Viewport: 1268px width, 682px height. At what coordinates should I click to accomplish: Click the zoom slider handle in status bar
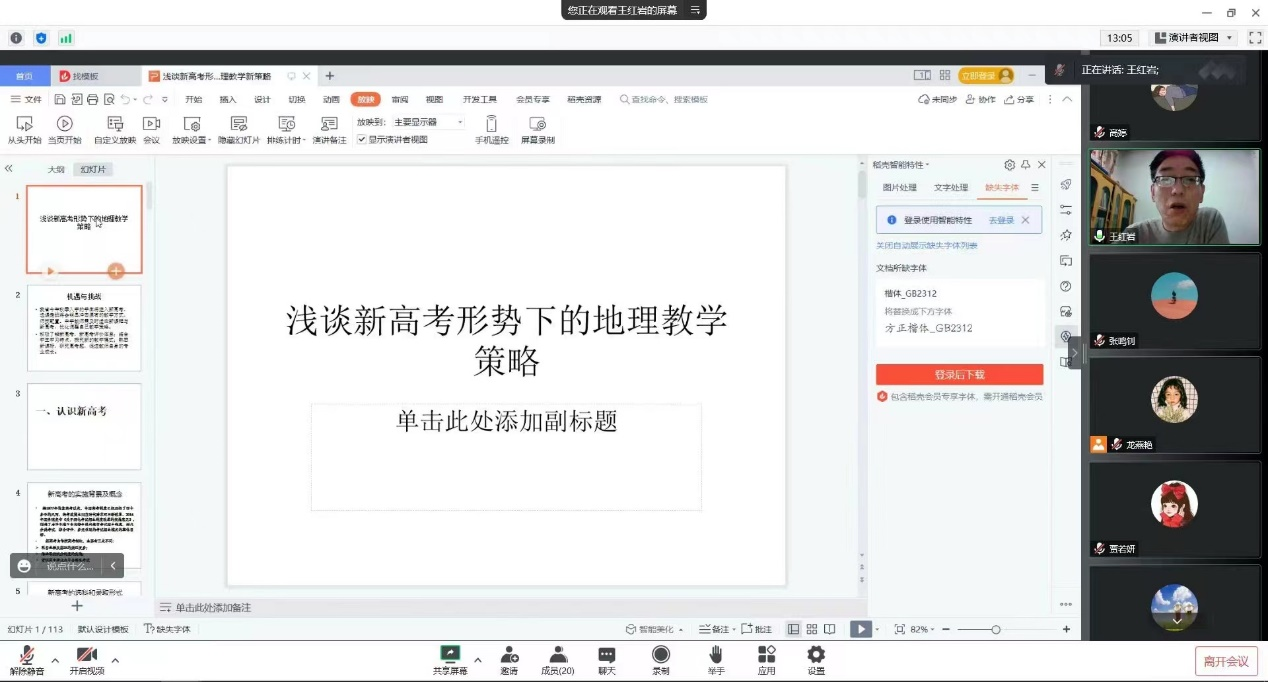click(x=996, y=629)
